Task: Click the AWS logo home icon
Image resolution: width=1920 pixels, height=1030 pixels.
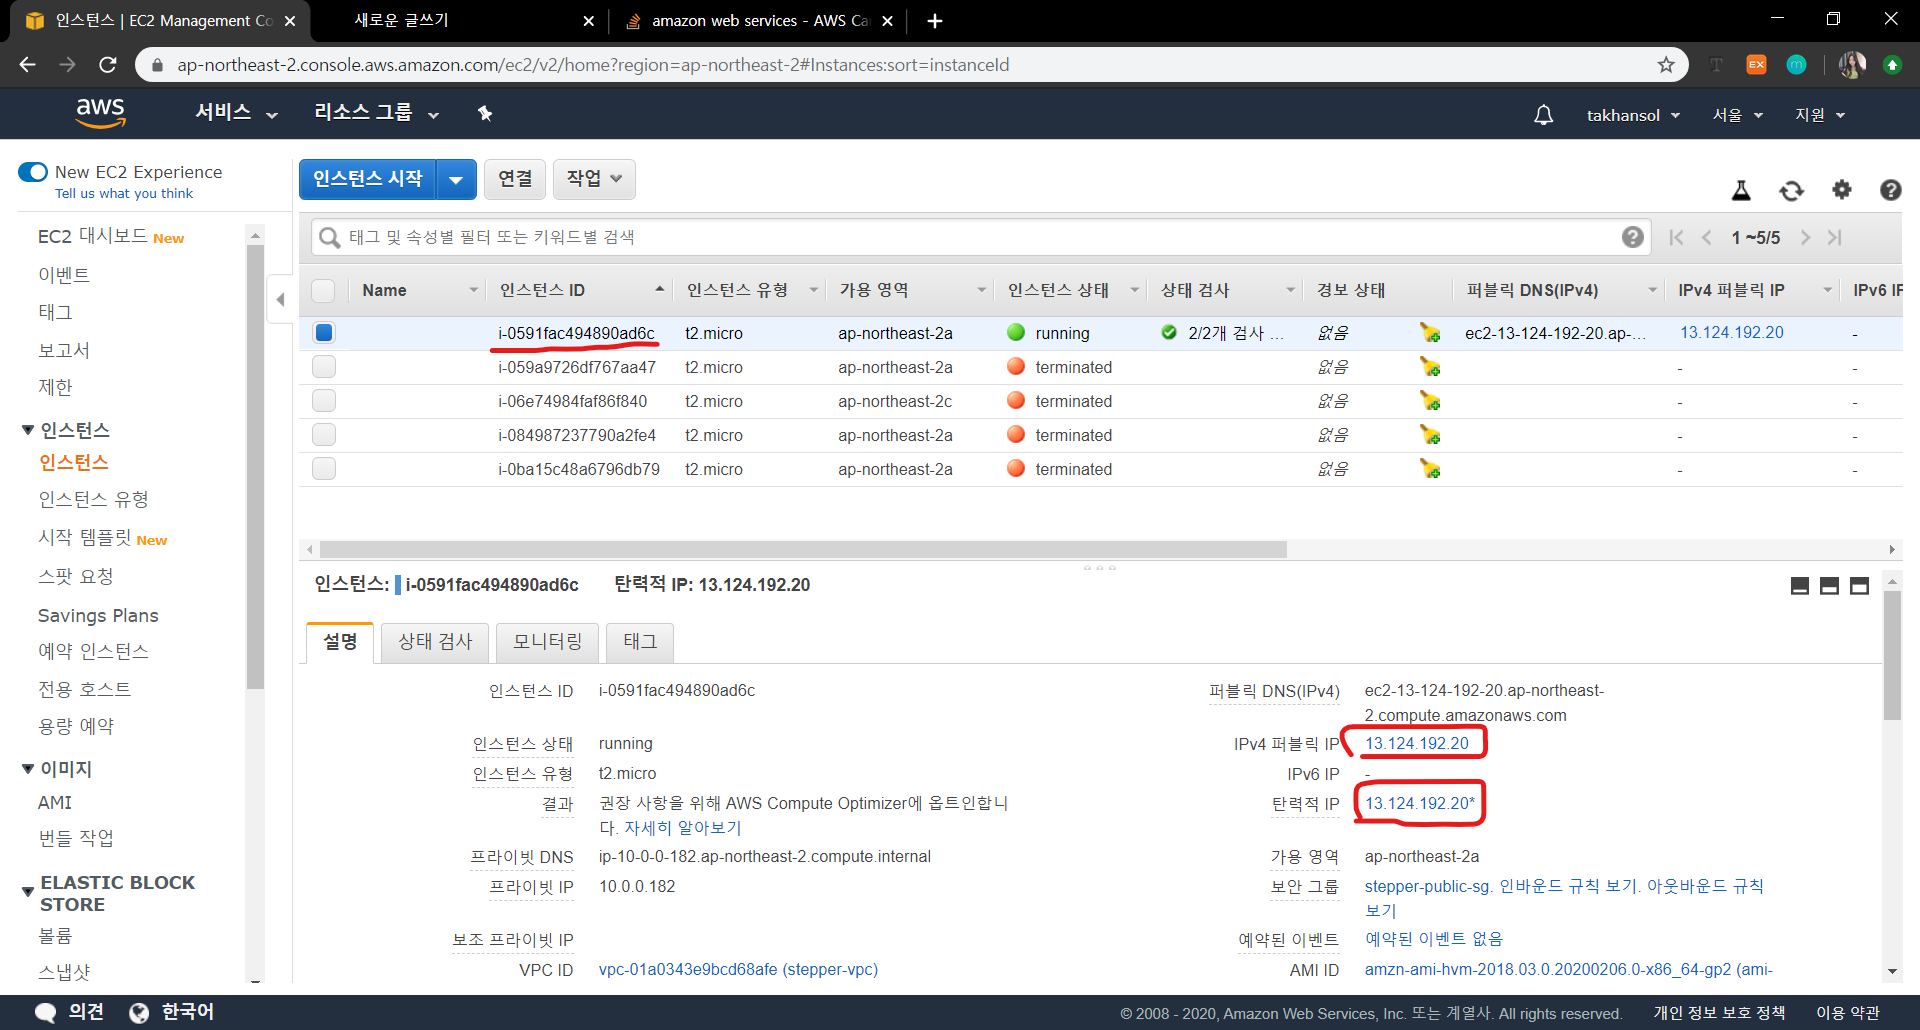Action: [x=100, y=113]
